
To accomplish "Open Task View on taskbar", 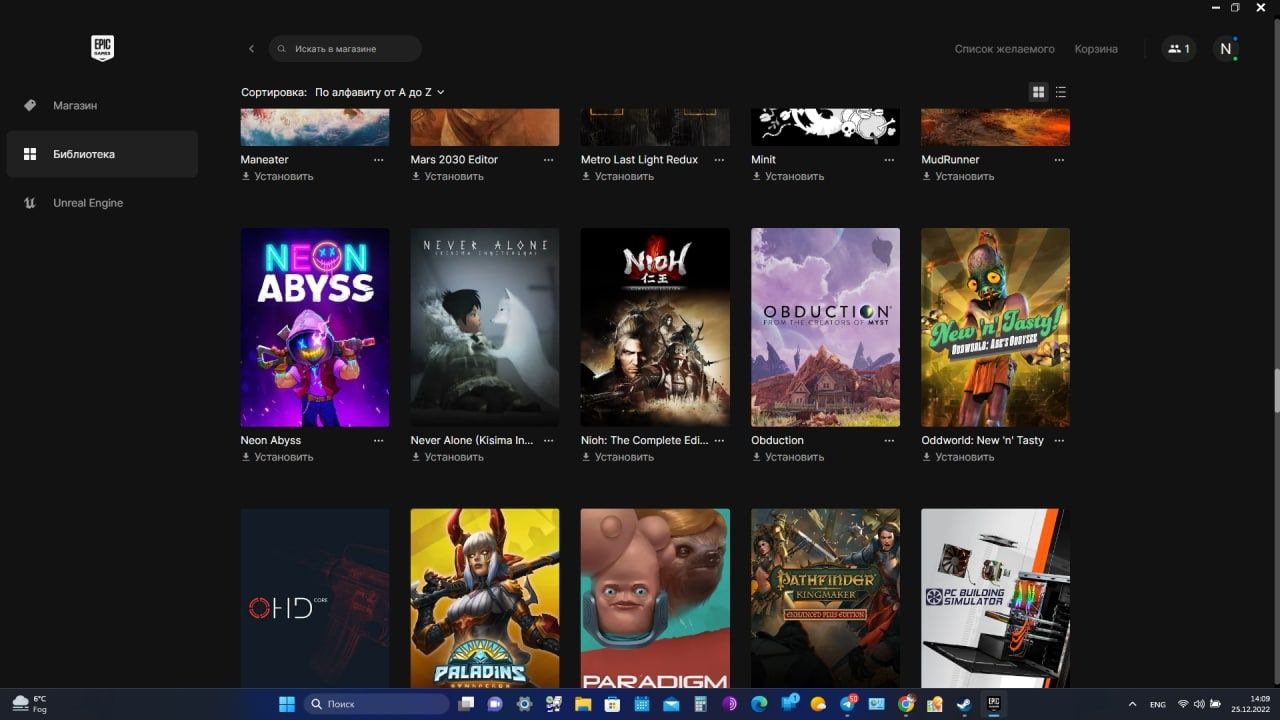I will [467, 704].
